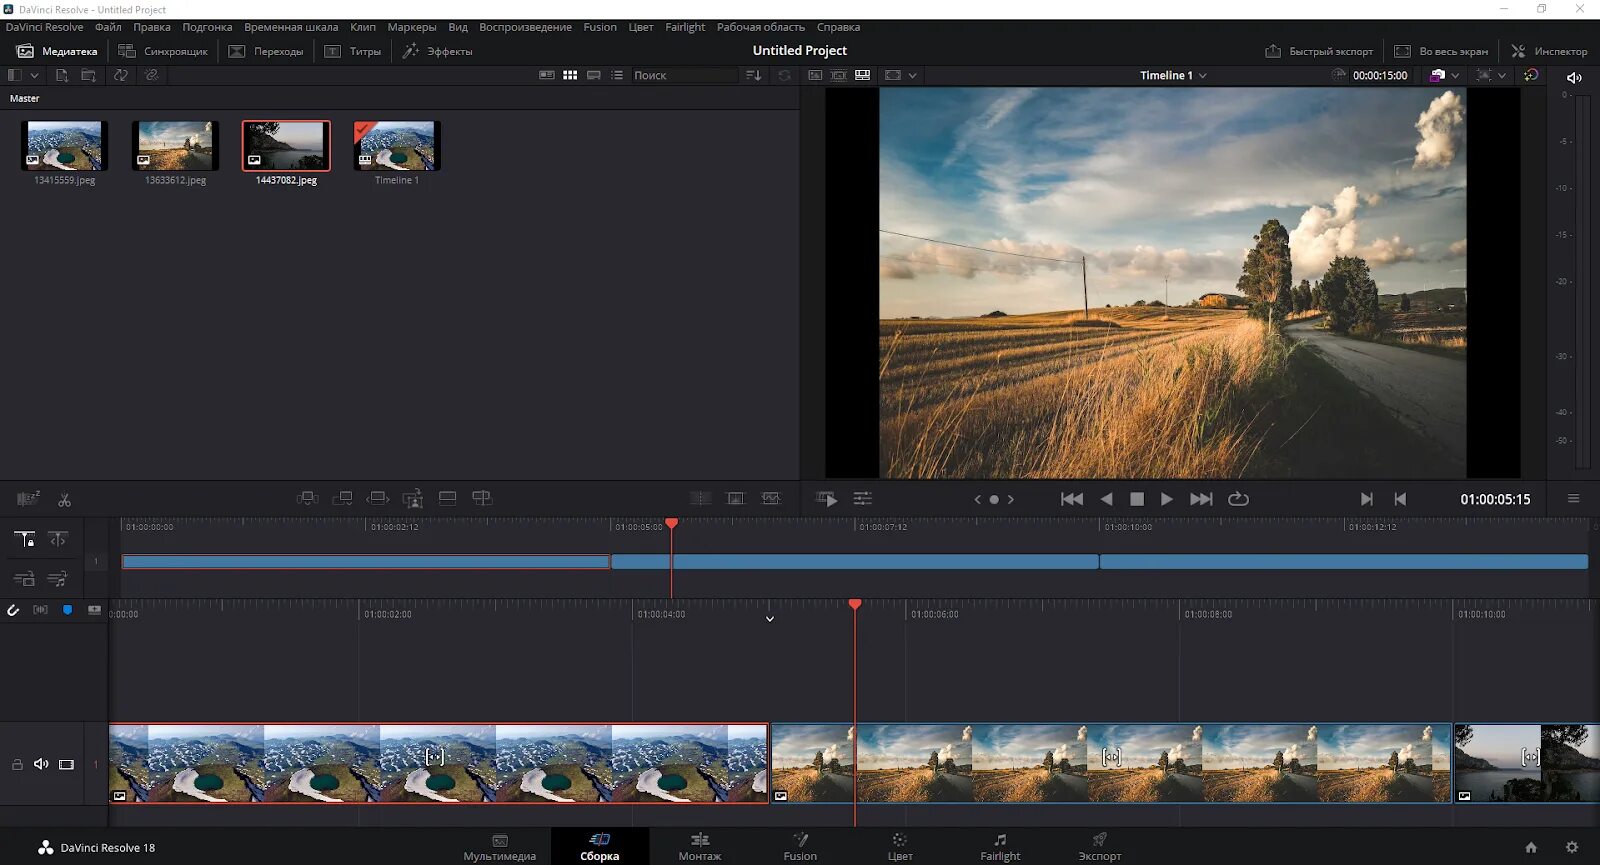Mute track 1 audio speaker icon
The image size is (1600, 865).
tap(41, 764)
